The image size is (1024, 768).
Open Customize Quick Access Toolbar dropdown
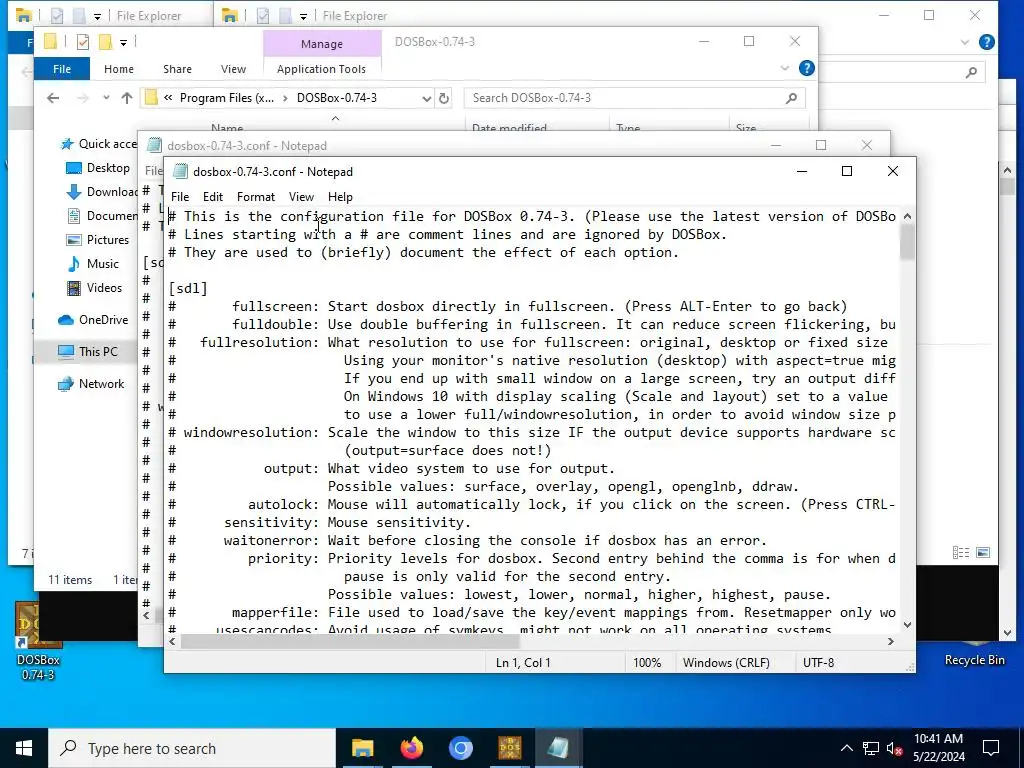click(123, 42)
